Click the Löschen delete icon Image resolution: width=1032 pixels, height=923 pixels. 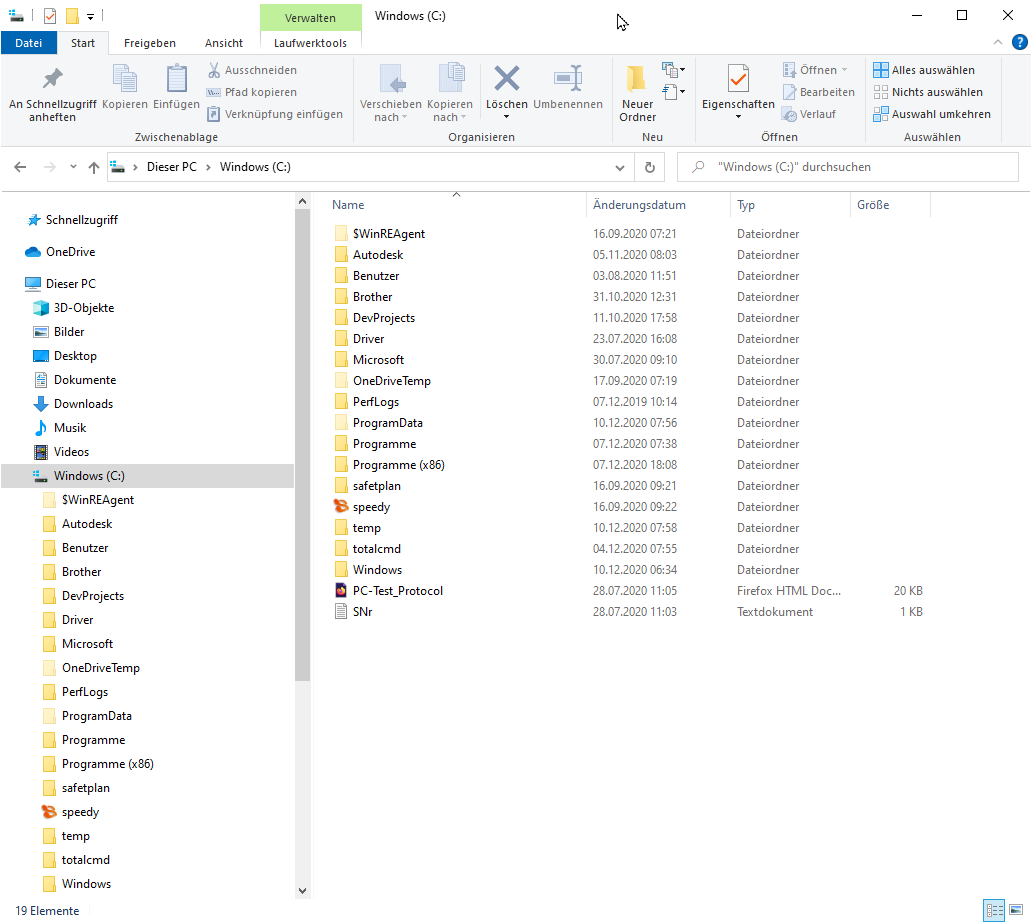(507, 80)
